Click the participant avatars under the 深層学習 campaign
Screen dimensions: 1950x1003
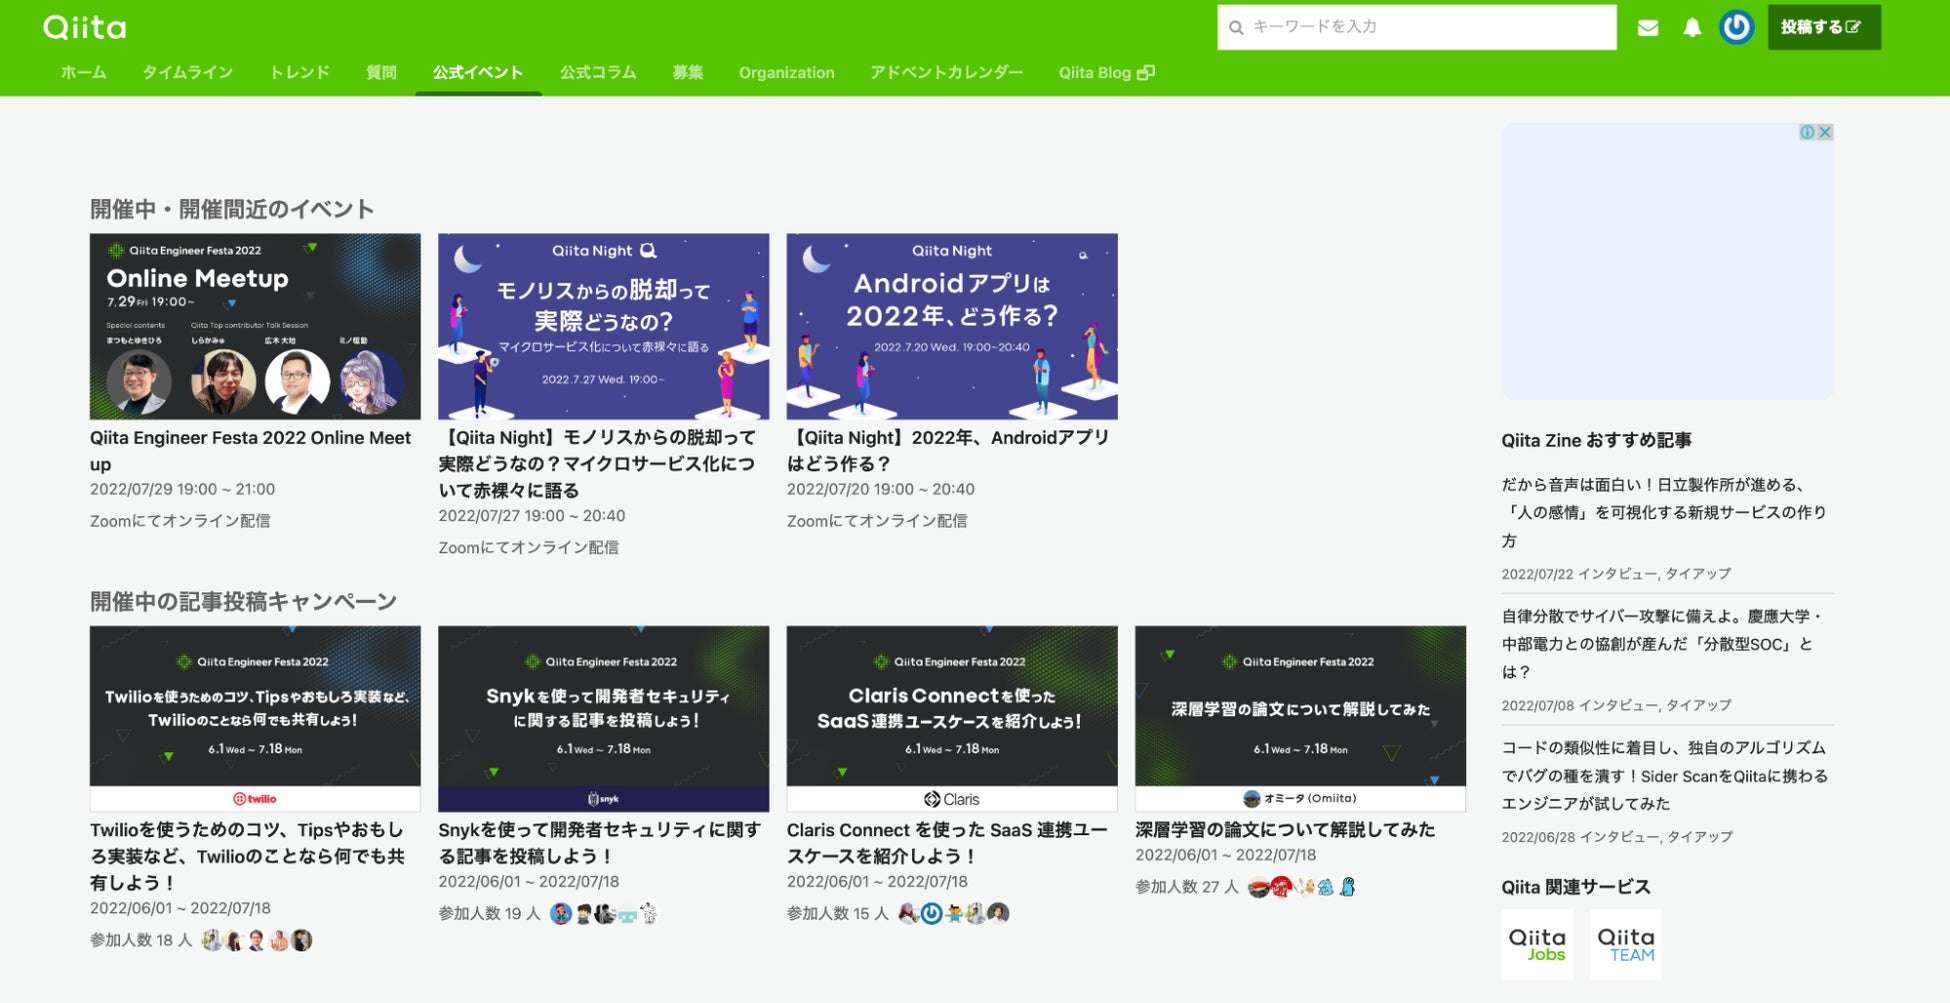pos(1302,887)
